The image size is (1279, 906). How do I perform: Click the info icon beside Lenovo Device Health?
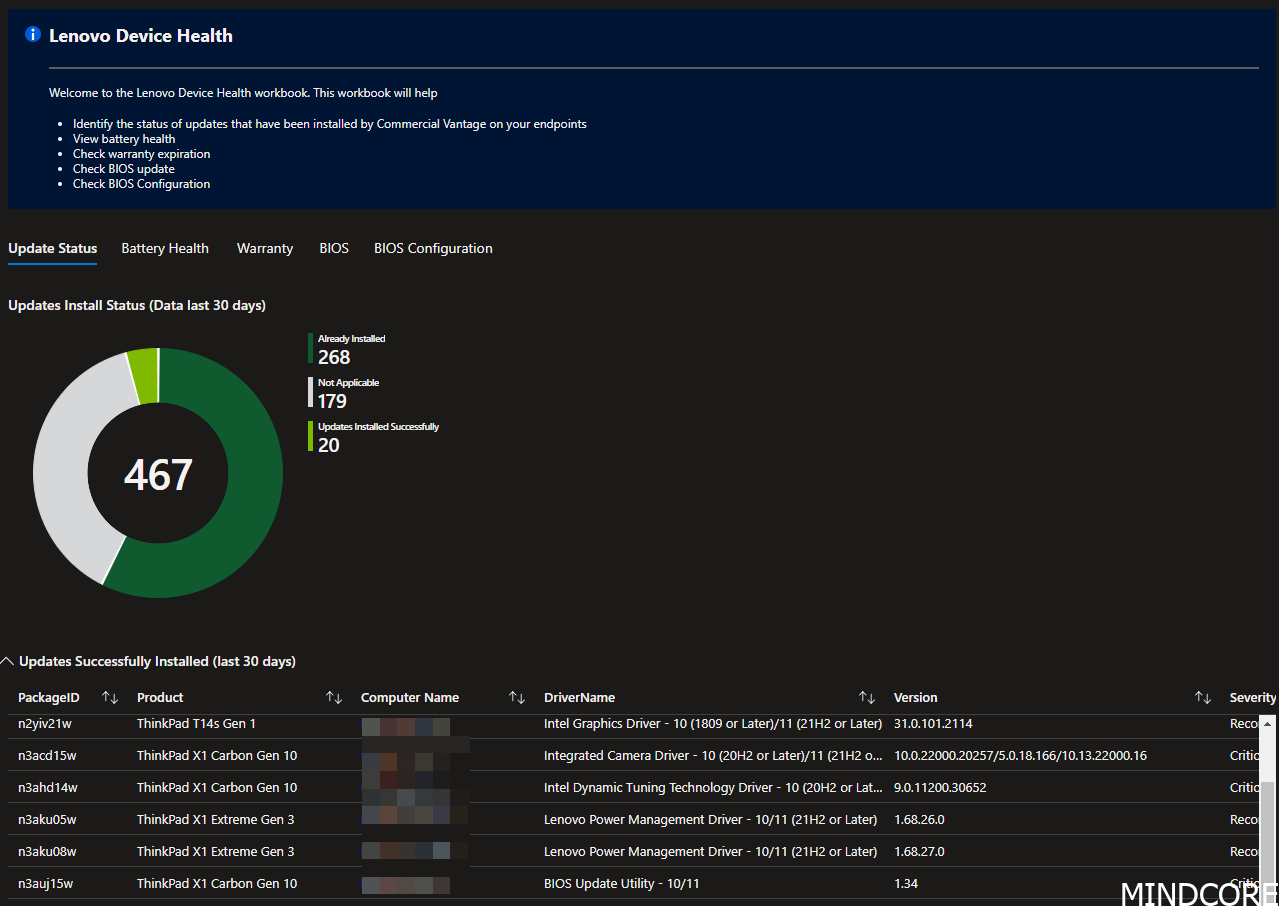[33, 35]
